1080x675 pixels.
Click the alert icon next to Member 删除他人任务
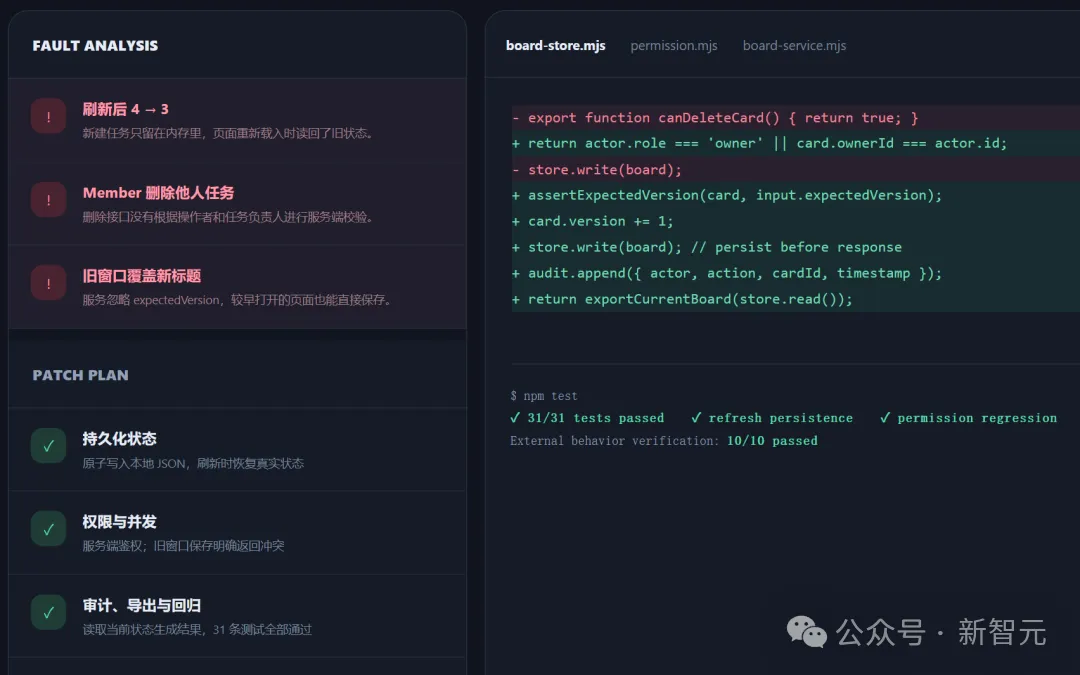click(x=48, y=200)
